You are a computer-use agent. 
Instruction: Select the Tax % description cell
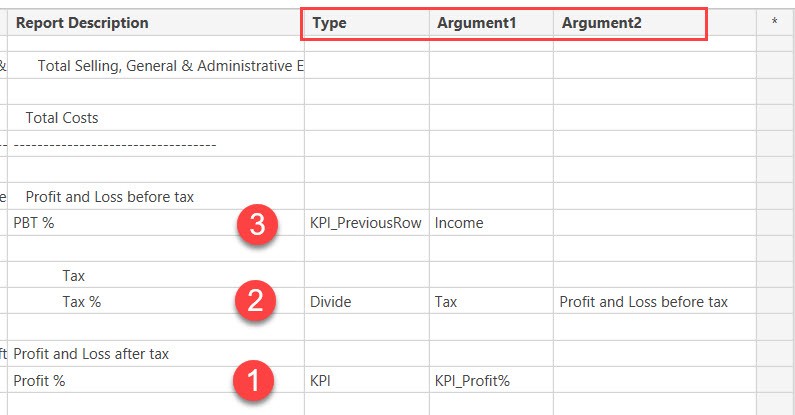tap(156, 301)
